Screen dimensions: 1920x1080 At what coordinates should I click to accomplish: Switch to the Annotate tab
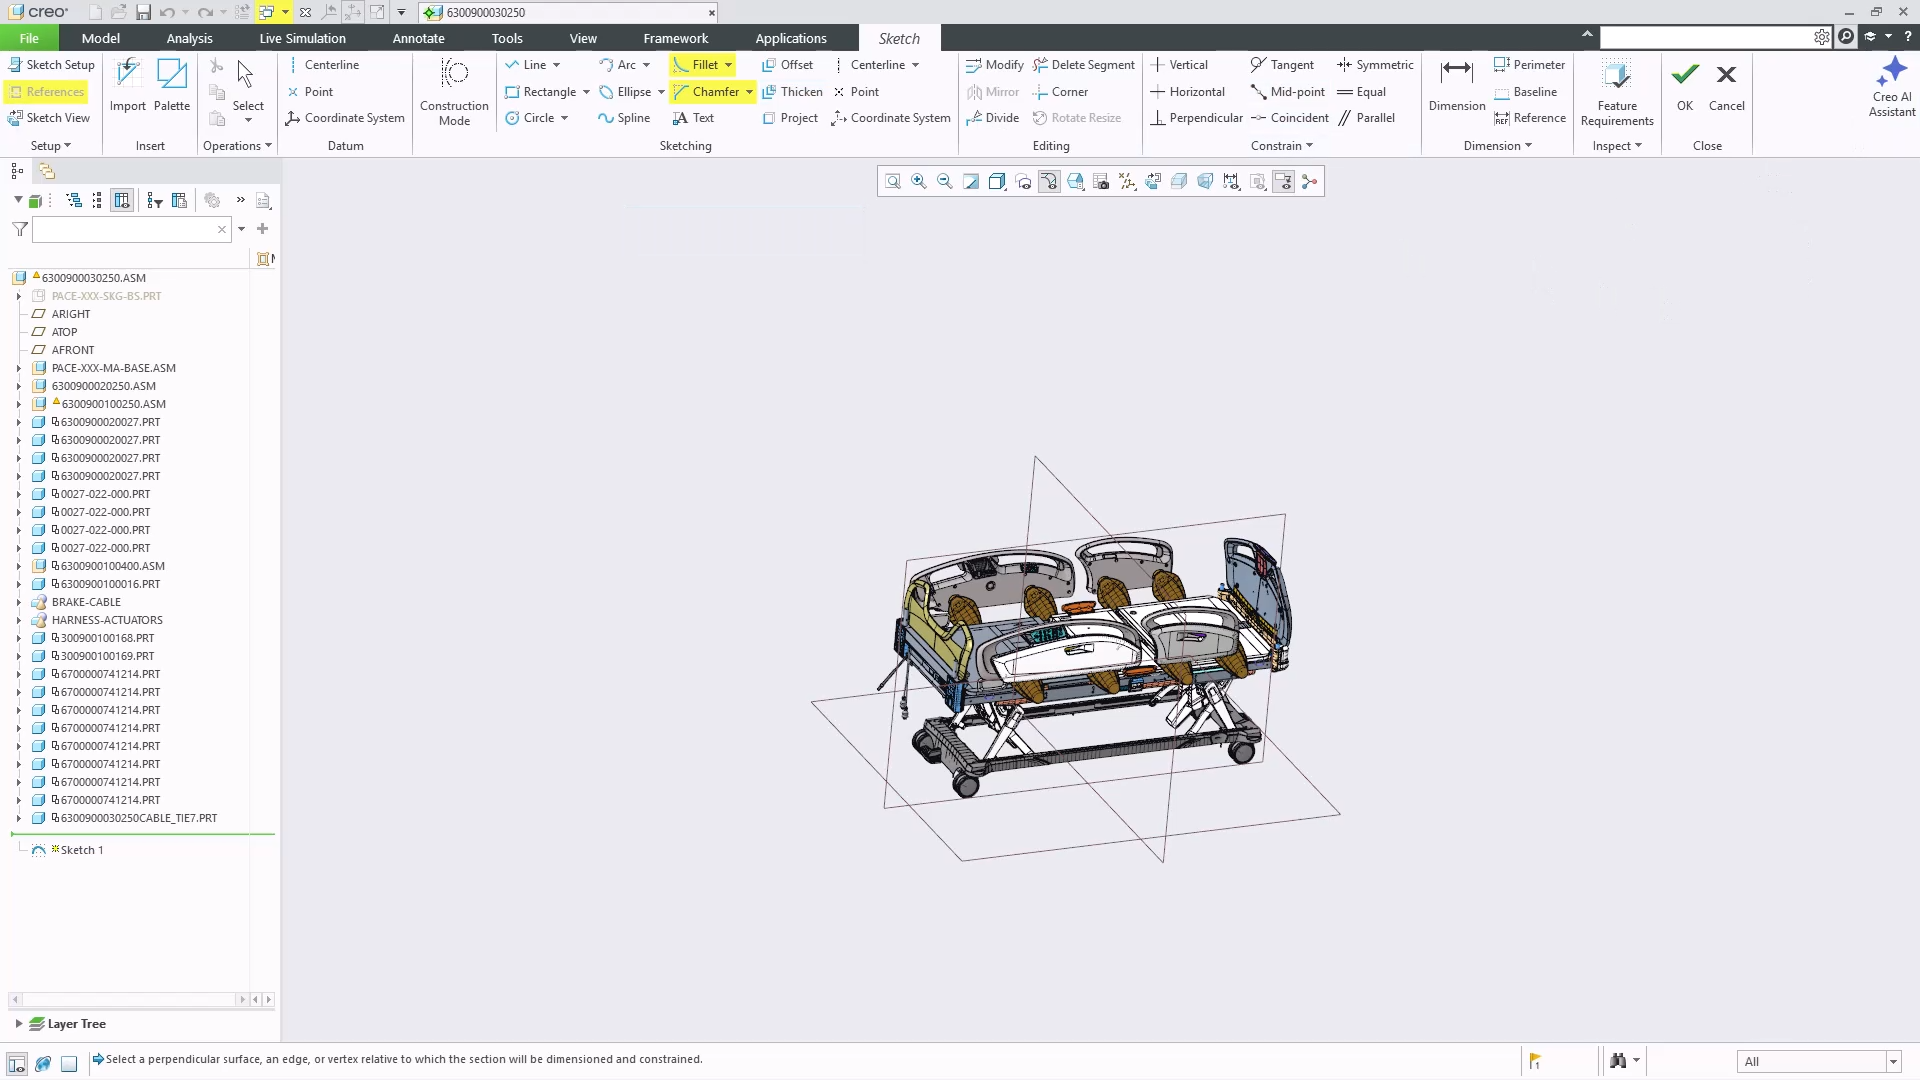tap(418, 38)
